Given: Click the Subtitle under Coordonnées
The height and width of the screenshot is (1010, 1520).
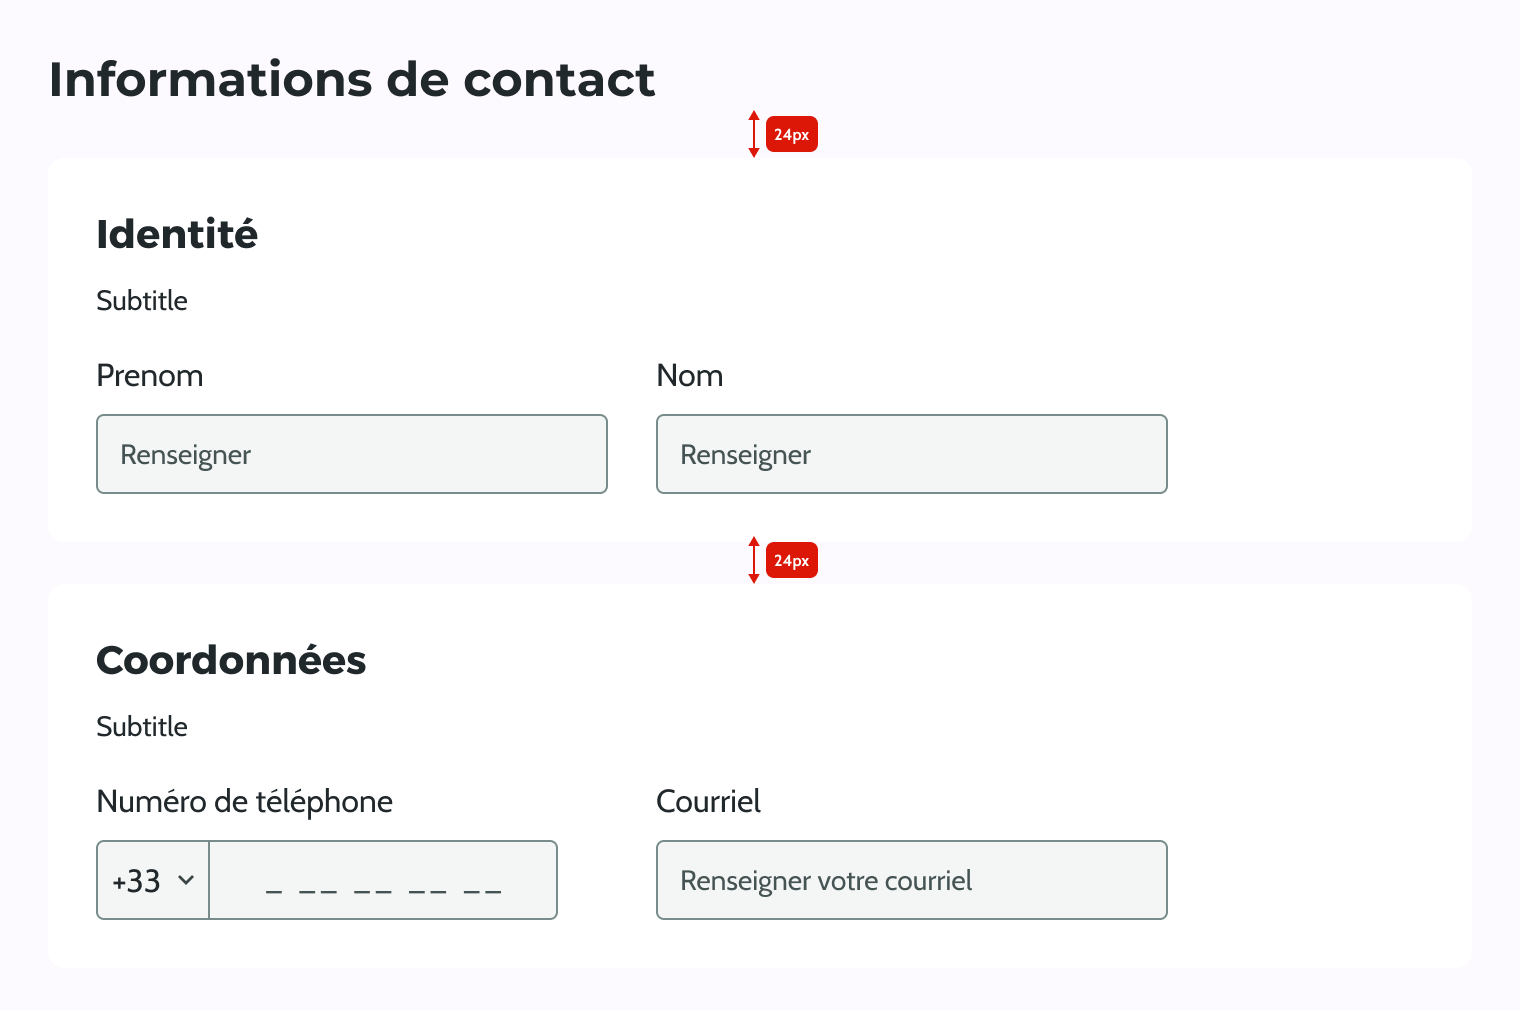Looking at the screenshot, I should 141,727.
